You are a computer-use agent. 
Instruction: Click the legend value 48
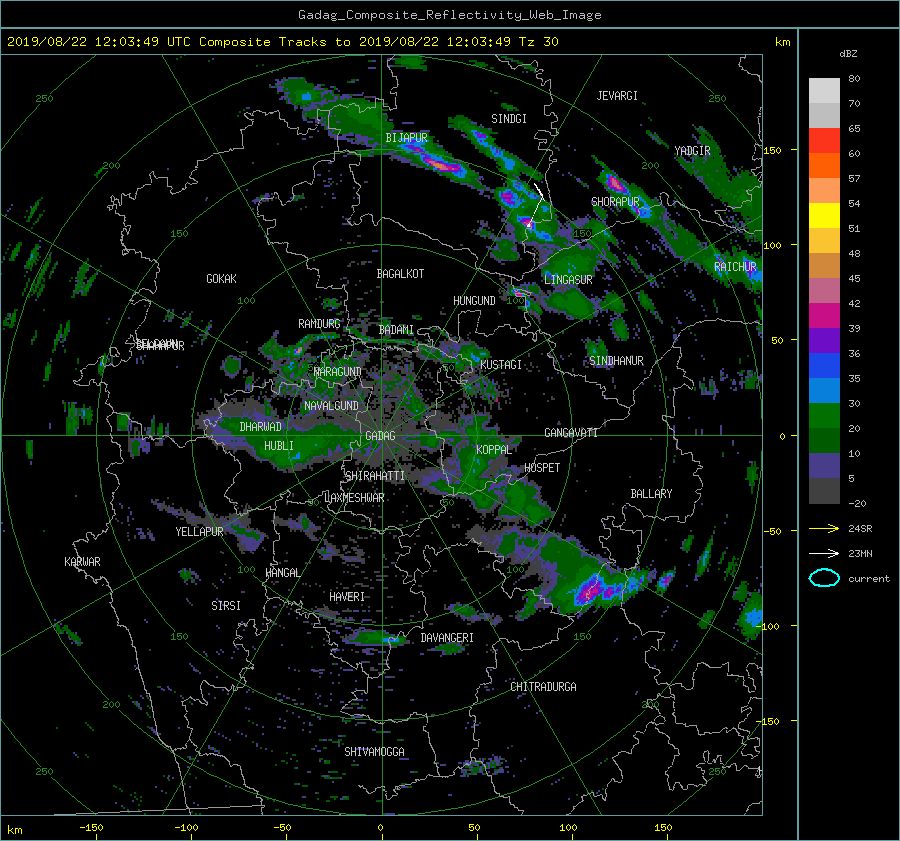tap(854, 253)
